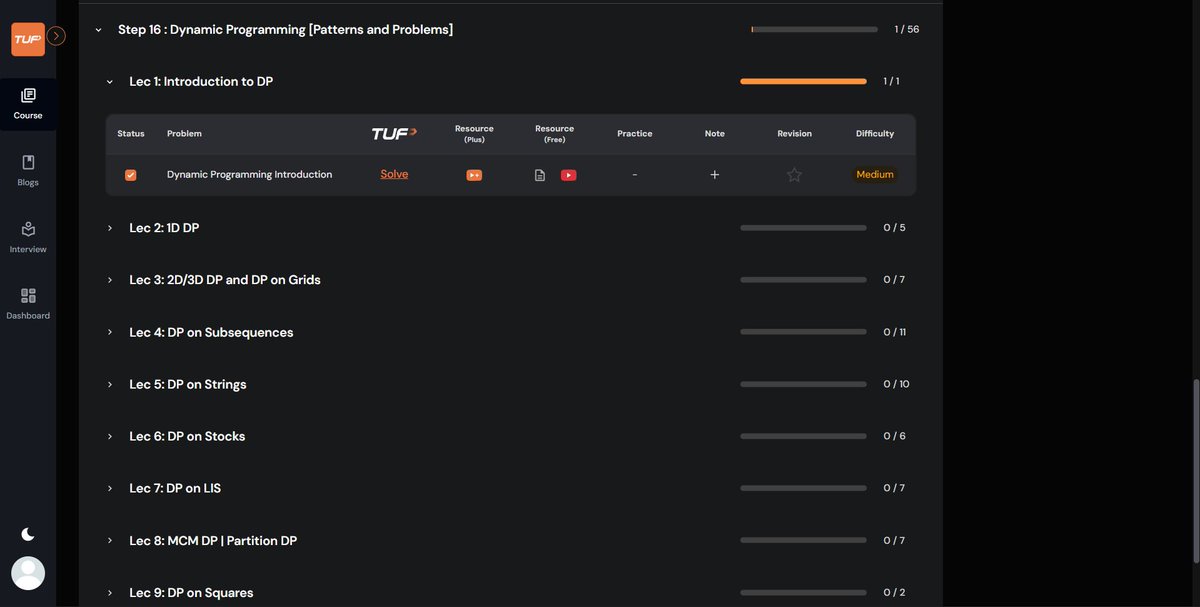Image resolution: width=1200 pixels, height=607 pixels.
Task: Click the Medium difficulty badge
Action: coord(875,174)
